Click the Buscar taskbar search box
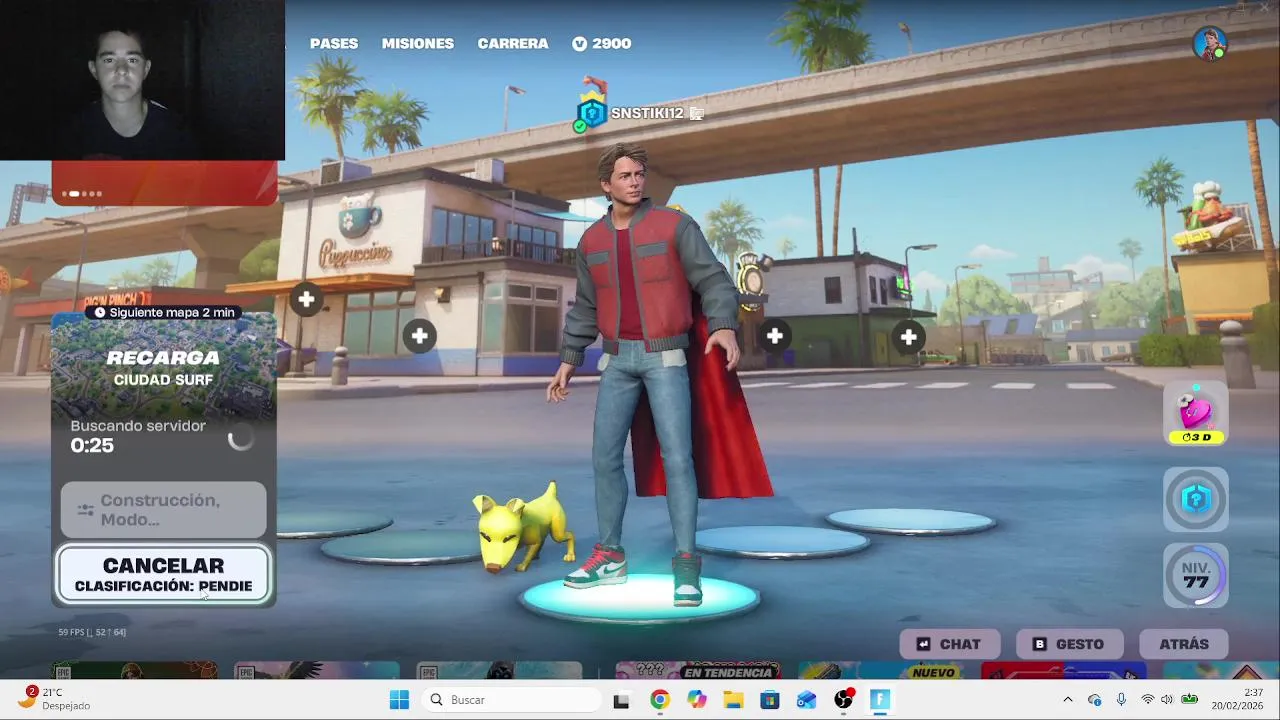This screenshot has width=1280, height=720. click(x=512, y=700)
